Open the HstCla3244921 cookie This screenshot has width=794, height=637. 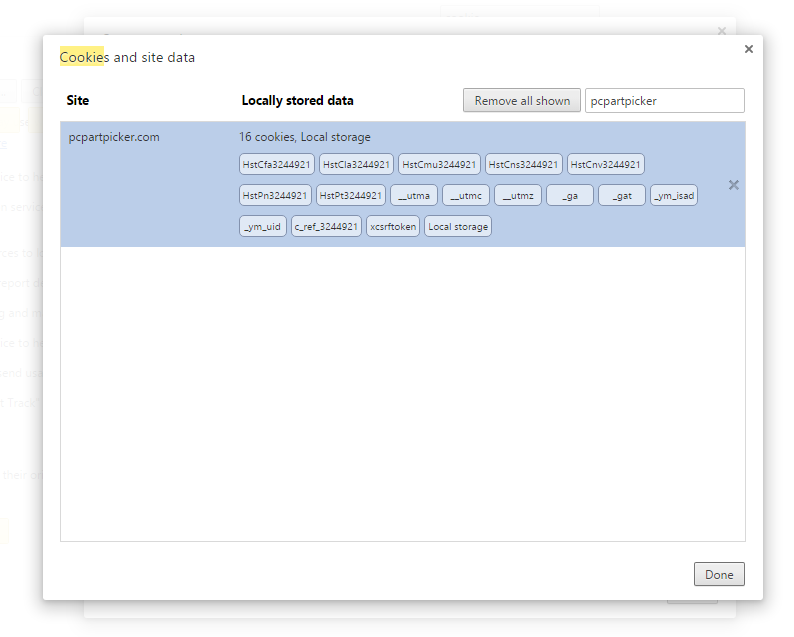(x=356, y=164)
